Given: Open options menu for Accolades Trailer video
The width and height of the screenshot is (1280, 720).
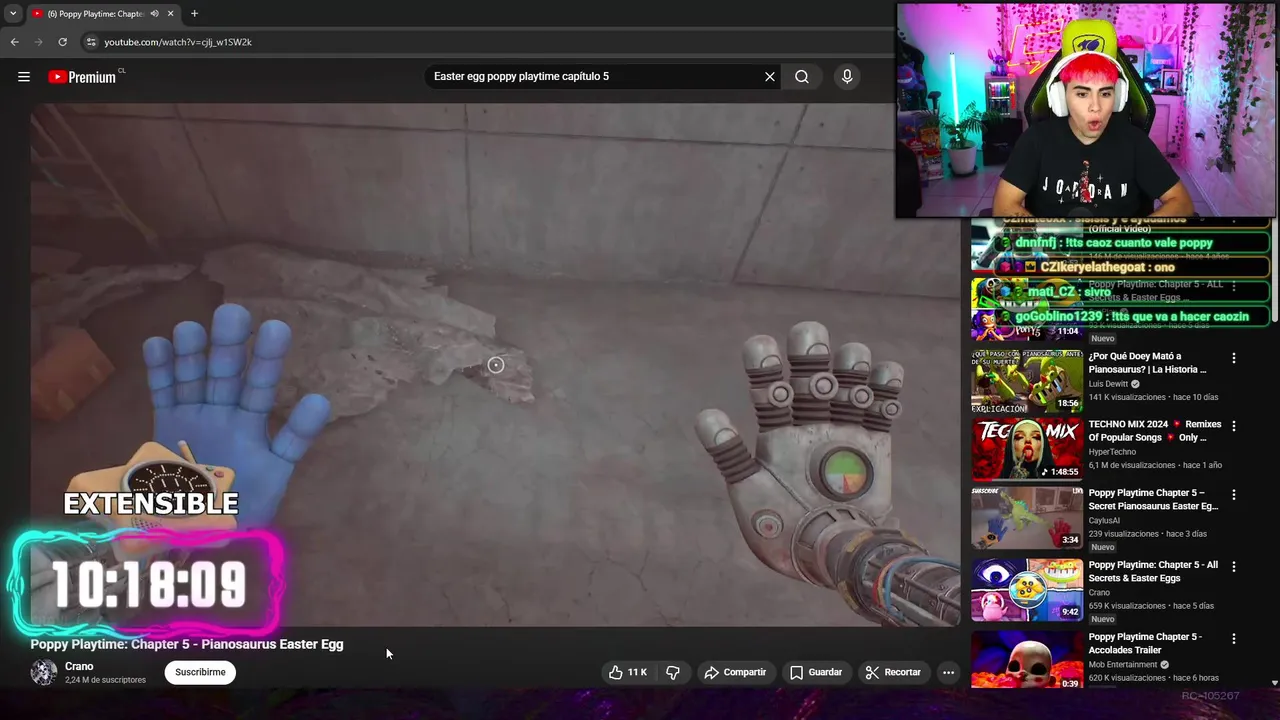Looking at the screenshot, I should [1234, 639].
